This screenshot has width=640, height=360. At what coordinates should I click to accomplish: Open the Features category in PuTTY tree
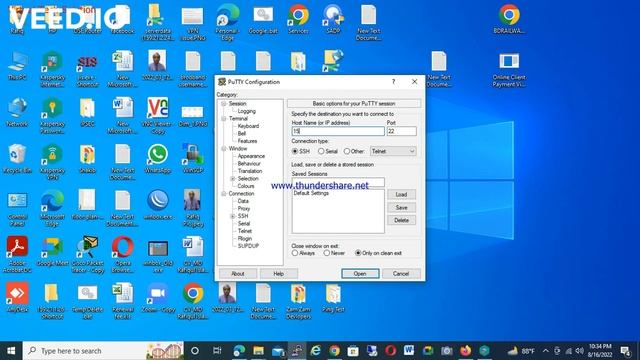click(x=247, y=141)
